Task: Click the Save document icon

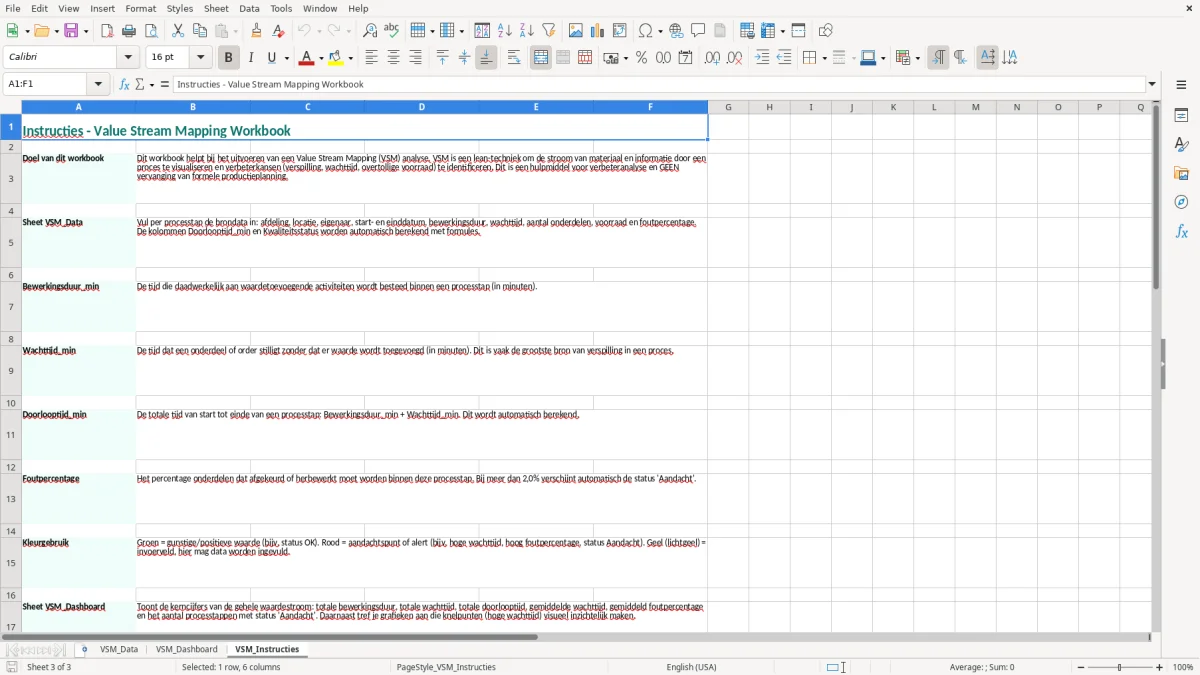Action: (71, 31)
